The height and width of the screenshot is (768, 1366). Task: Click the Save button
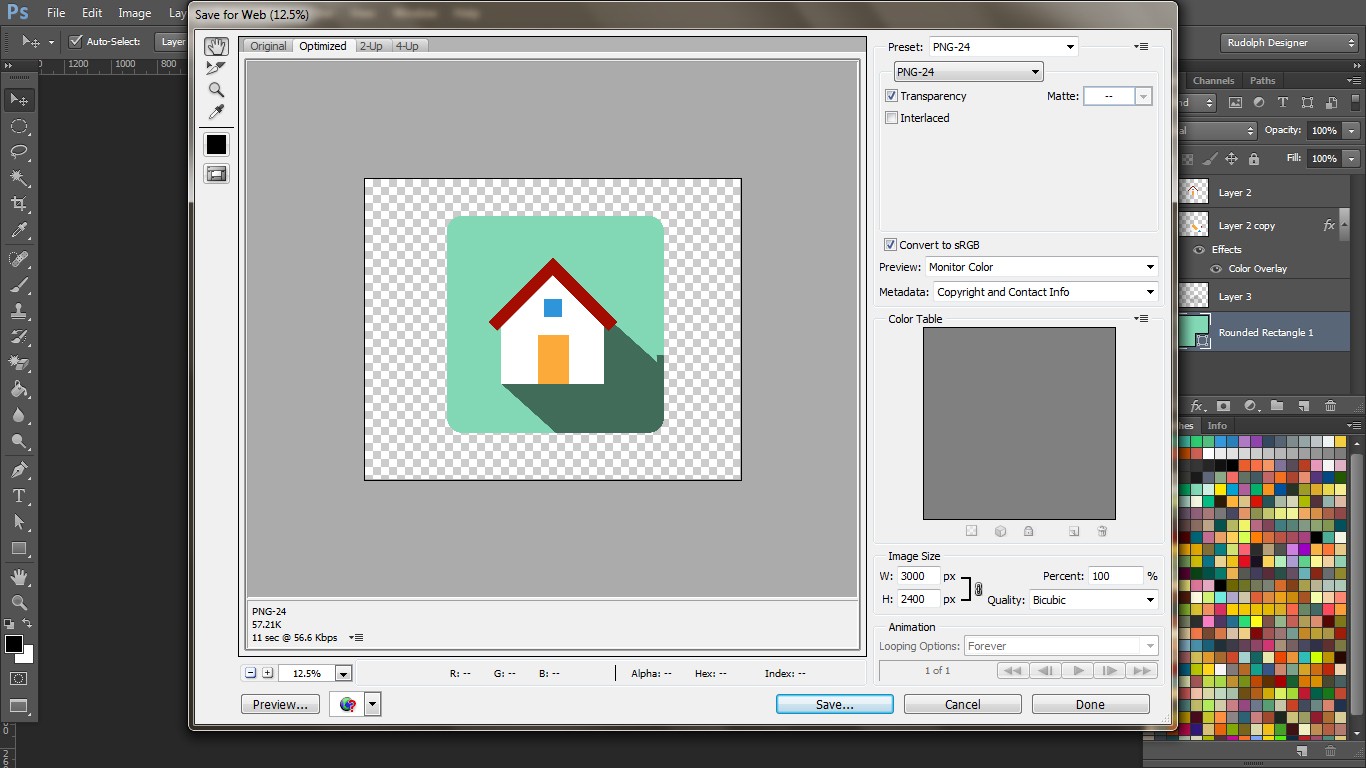pos(834,704)
